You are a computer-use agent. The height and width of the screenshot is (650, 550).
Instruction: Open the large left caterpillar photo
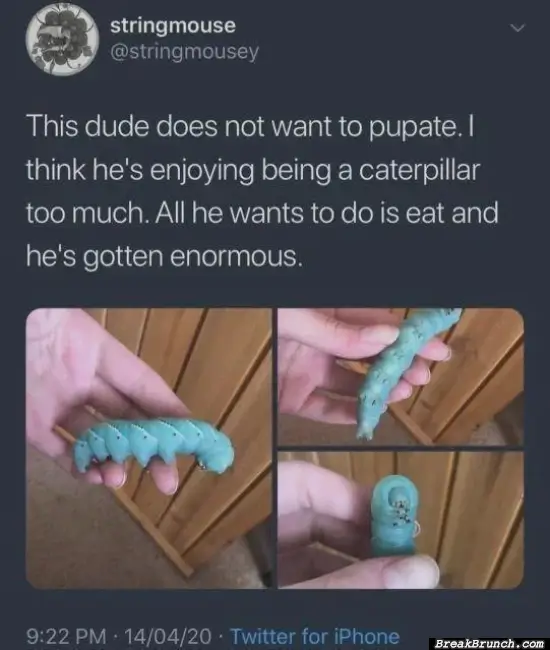pyautogui.click(x=149, y=448)
